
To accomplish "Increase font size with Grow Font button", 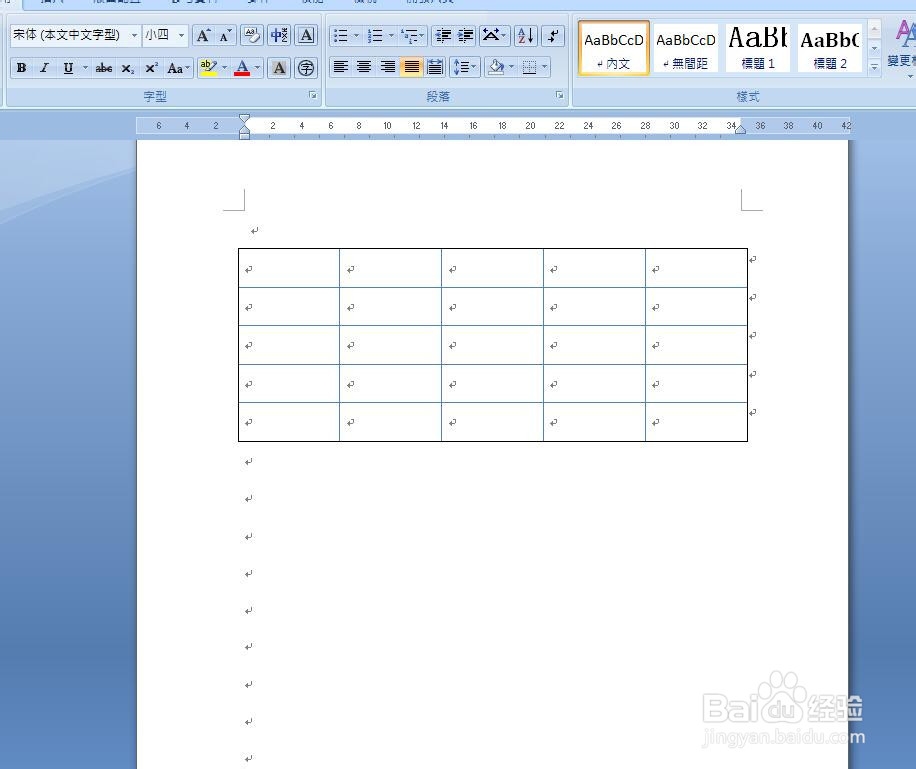I will click(203, 36).
